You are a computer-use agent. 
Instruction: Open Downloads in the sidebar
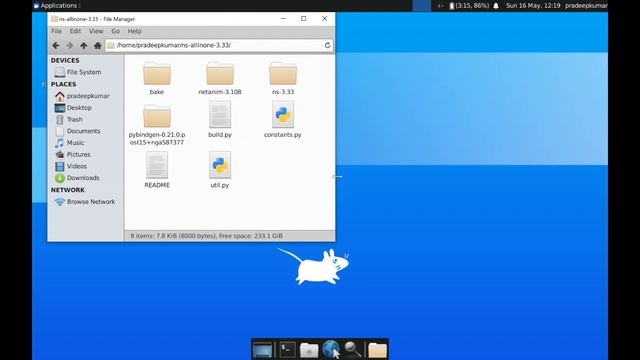pyautogui.click(x=77, y=178)
